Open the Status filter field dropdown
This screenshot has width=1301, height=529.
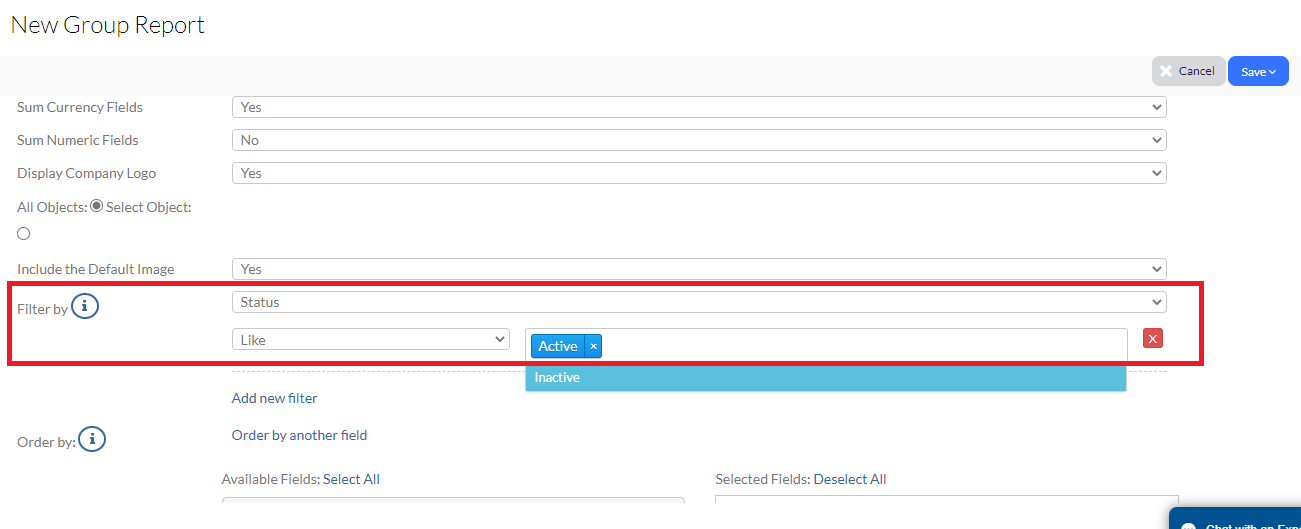click(698, 302)
